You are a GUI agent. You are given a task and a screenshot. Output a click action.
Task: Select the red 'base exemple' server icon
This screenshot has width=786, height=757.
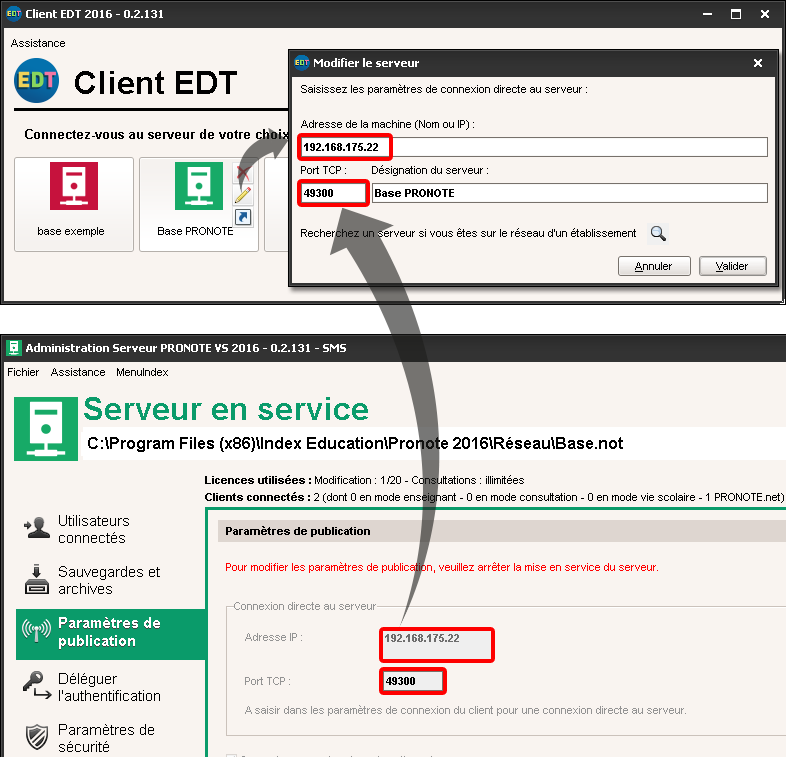point(74,185)
